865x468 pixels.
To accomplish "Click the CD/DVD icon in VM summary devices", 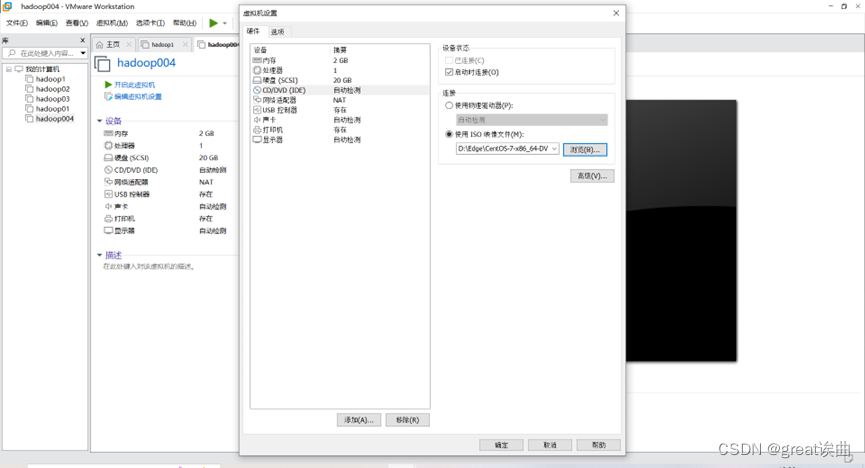I will 108,169.
